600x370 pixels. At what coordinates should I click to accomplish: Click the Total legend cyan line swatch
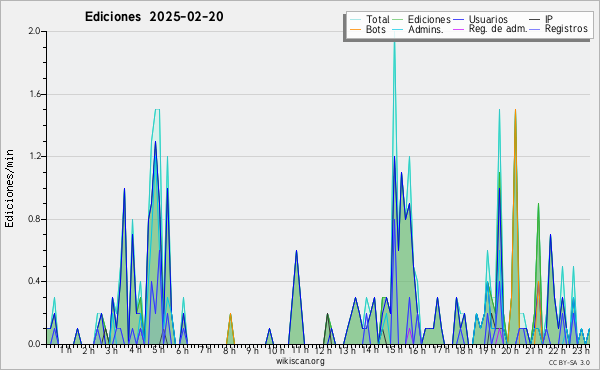coord(355,20)
